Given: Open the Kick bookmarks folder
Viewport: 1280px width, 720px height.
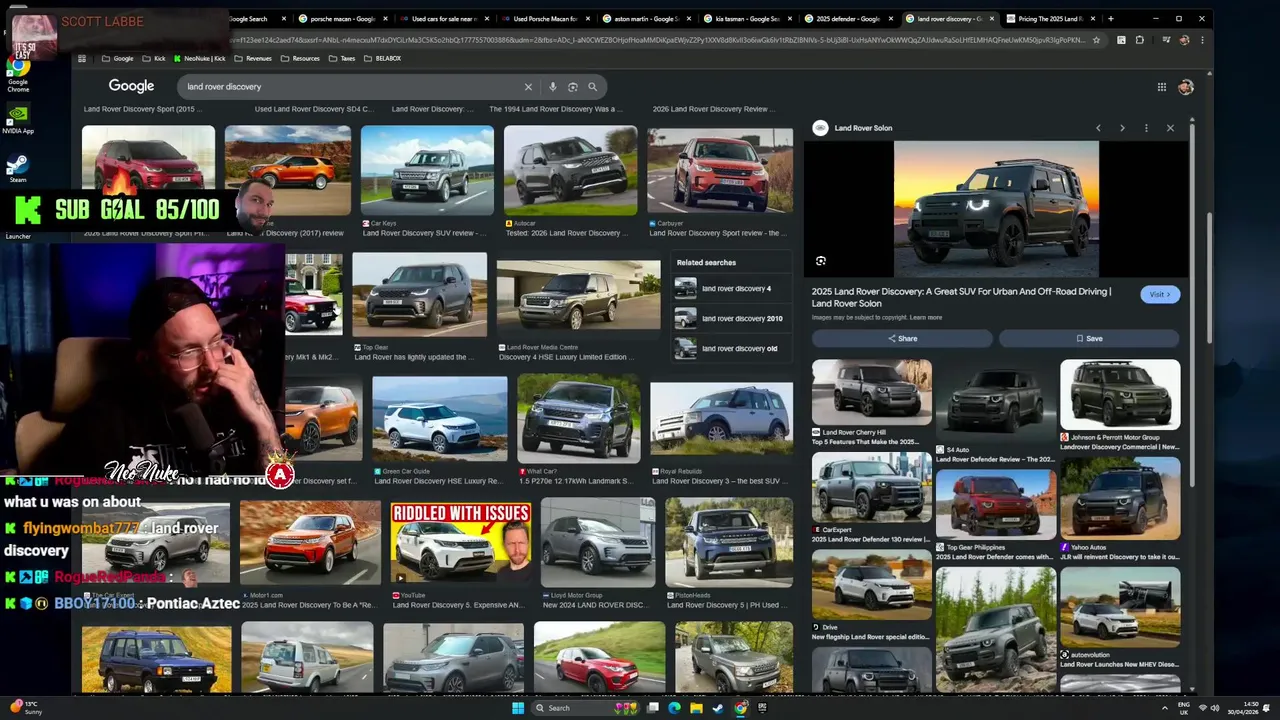Looking at the screenshot, I should [x=155, y=59].
